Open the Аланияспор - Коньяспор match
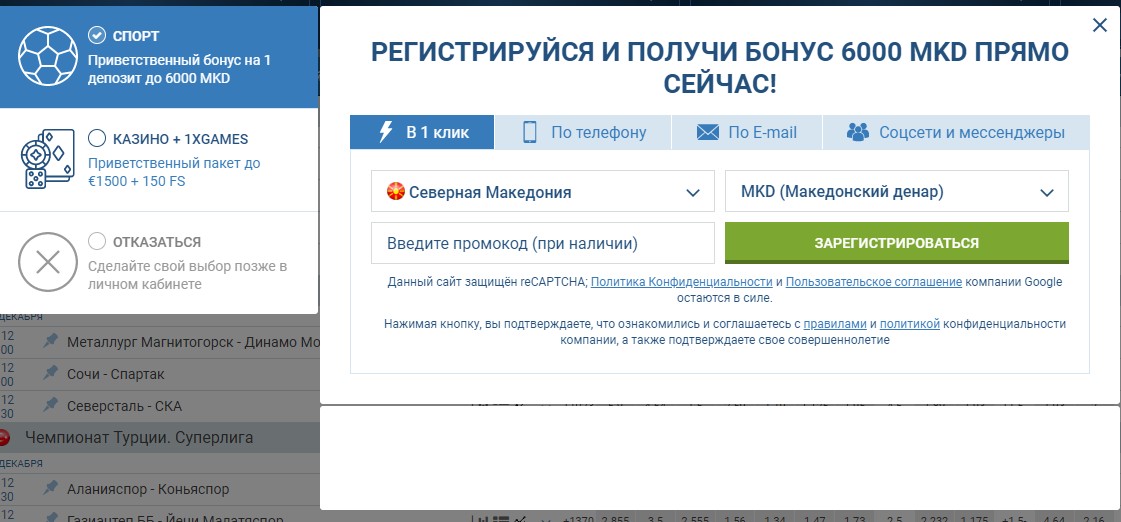The image size is (1121, 522). click(148, 489)
